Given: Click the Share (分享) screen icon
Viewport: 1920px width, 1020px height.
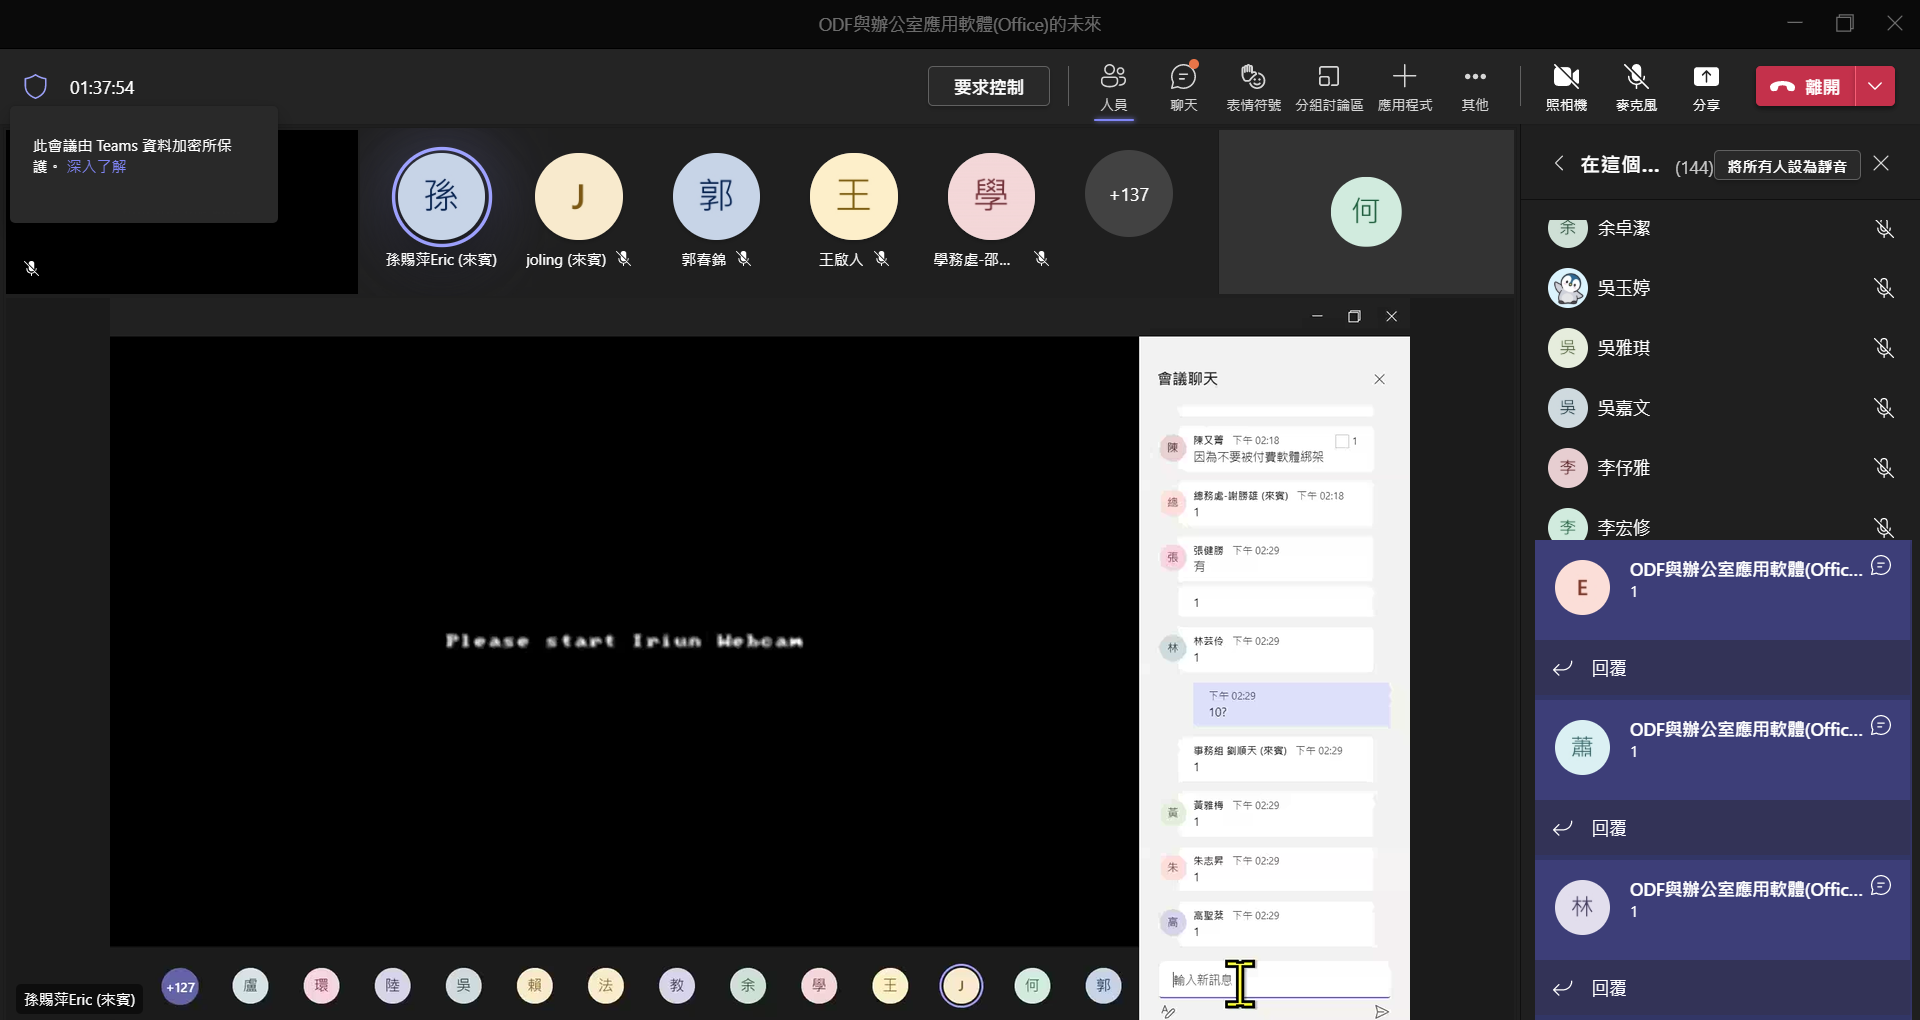Looking at the screenshot, I should click(1706, 77).
